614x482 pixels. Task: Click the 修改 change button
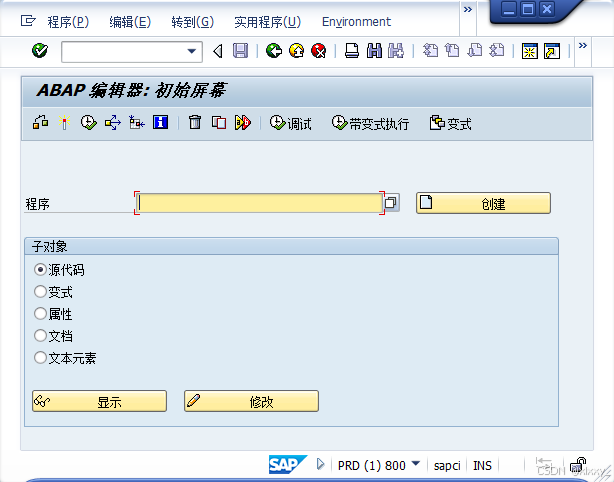pos(251,401)
